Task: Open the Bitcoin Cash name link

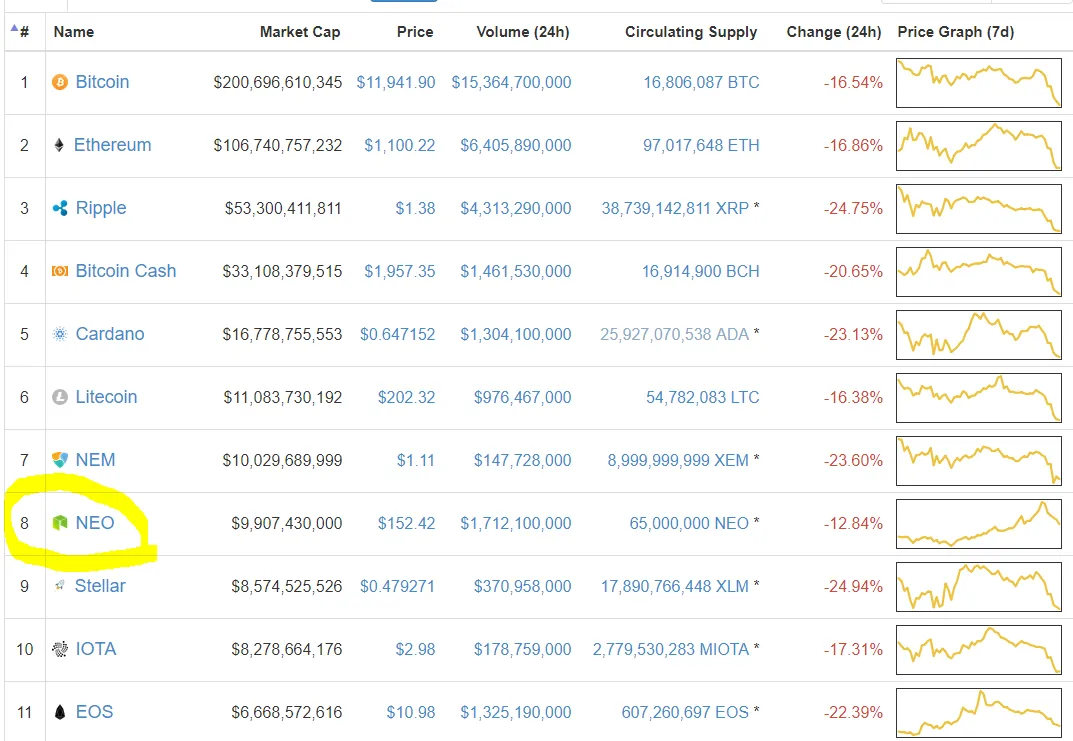Action: pyautogui.click(x=126, y=271)
